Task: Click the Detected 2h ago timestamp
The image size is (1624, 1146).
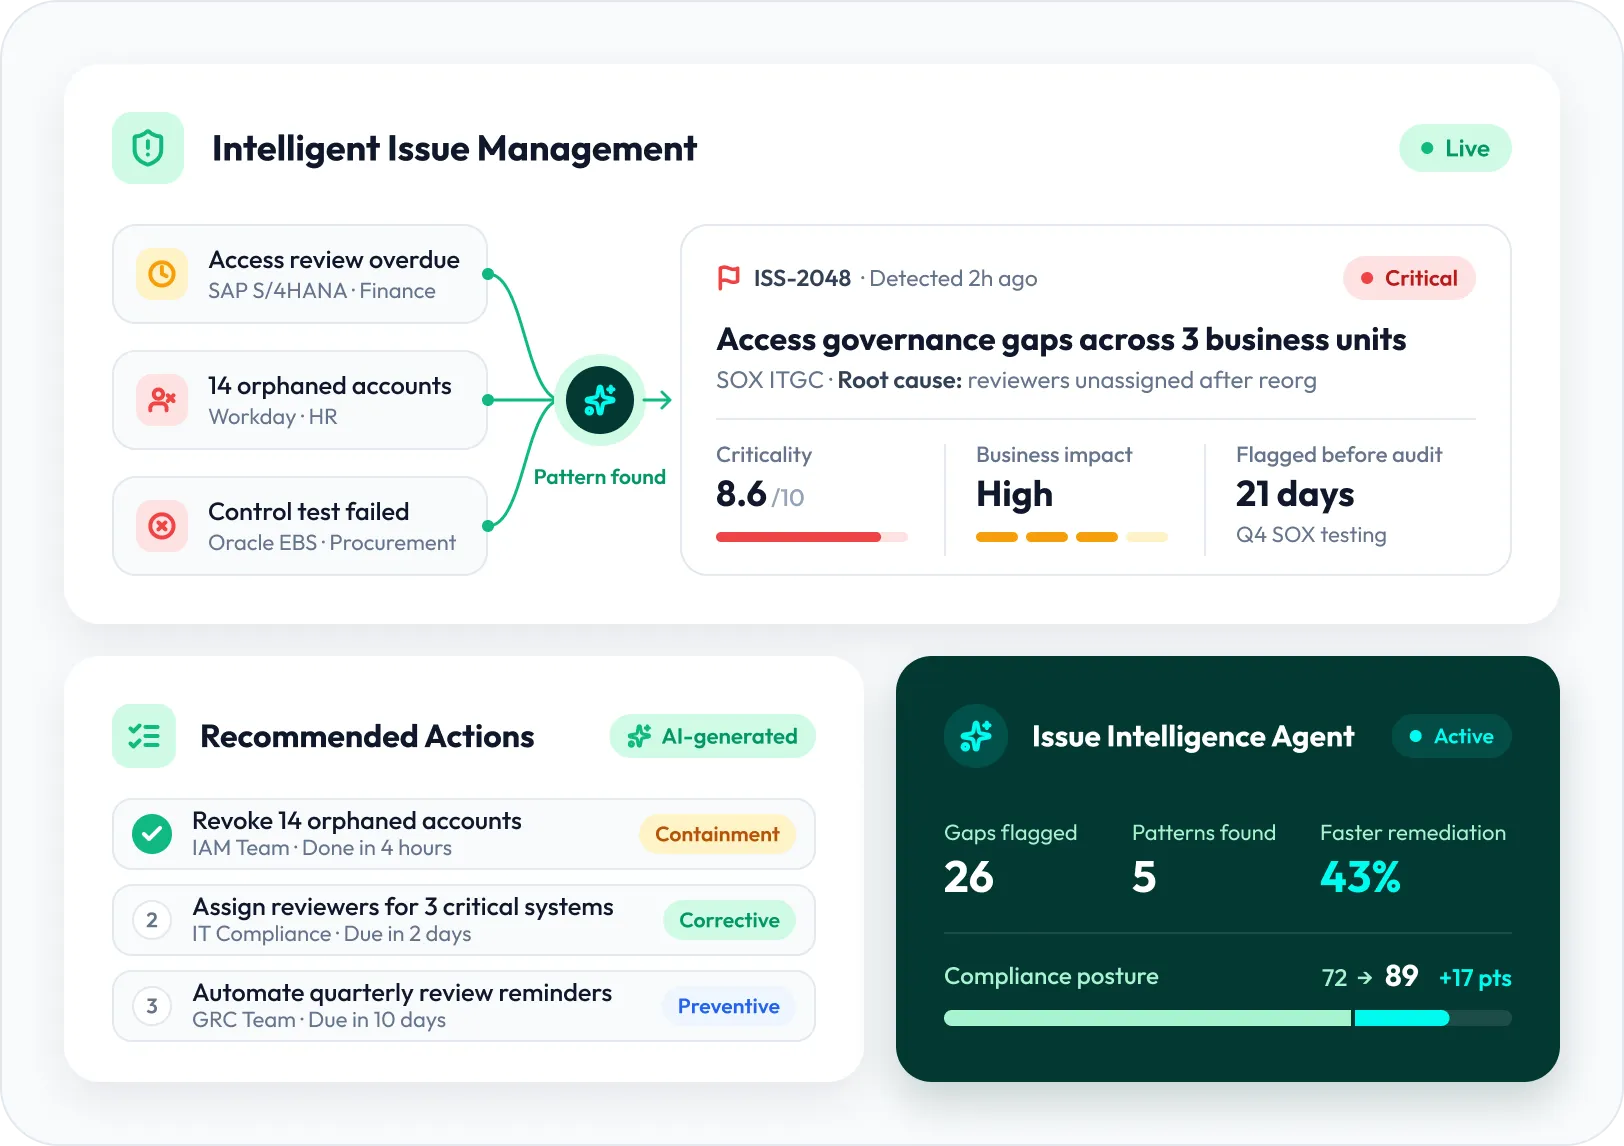Action: [953, 278]
